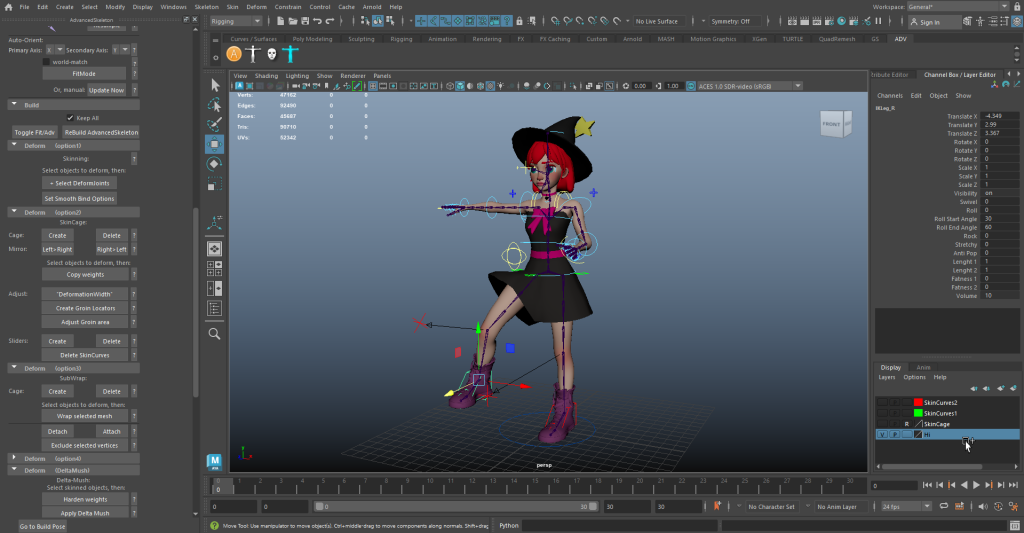Toggle the grid display icon in viewport toolbar
This screenshot has height=533, width=1024.
[373, 86]
